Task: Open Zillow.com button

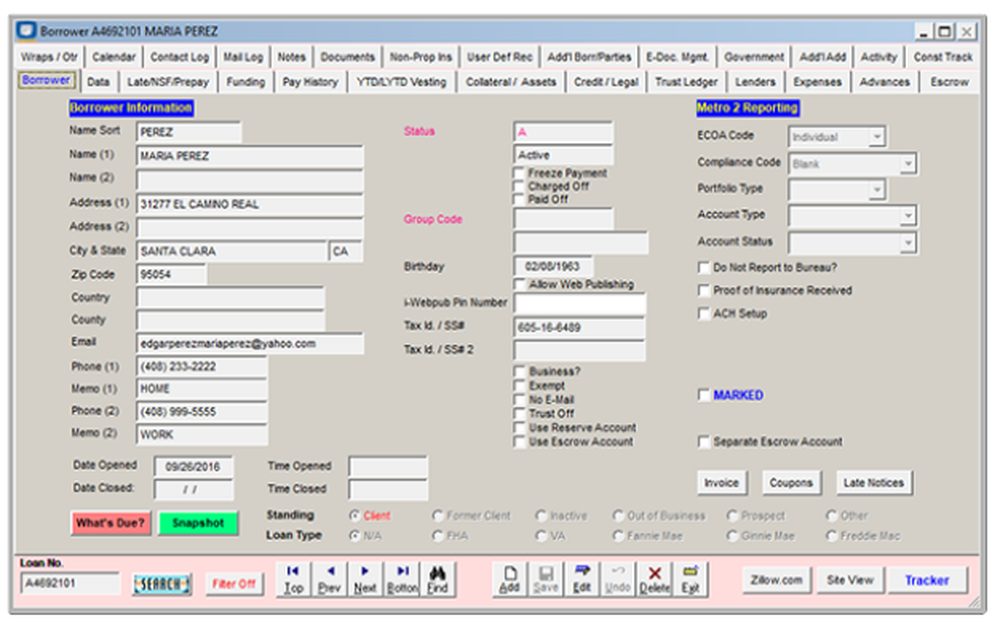Action: click(x=776, y=580)
